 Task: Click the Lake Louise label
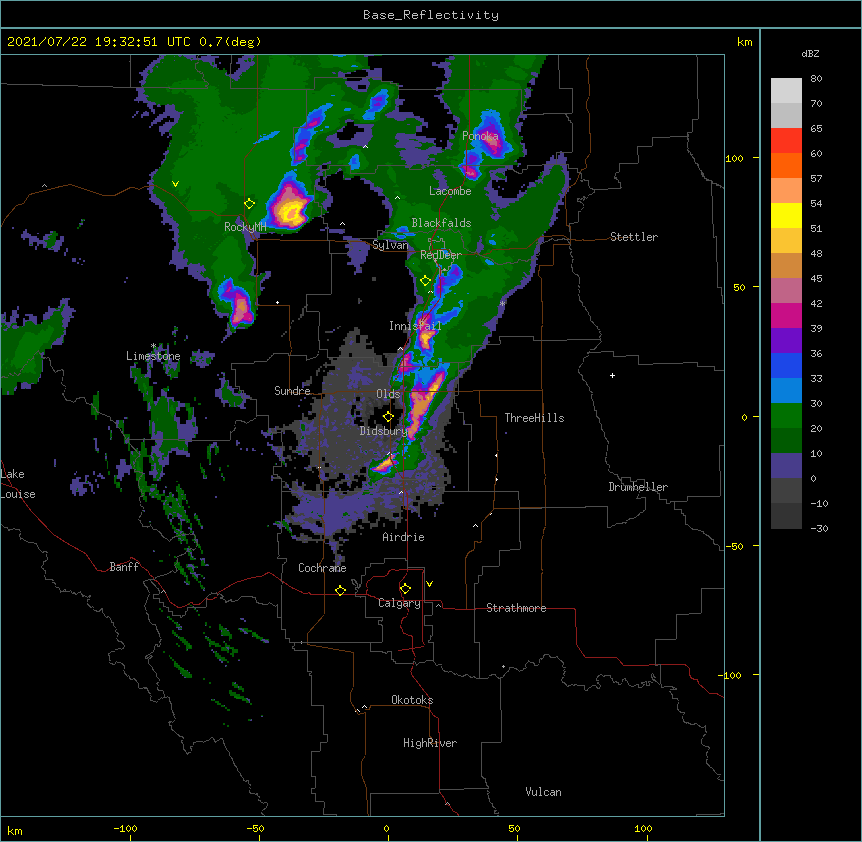(x=18, y=484)
